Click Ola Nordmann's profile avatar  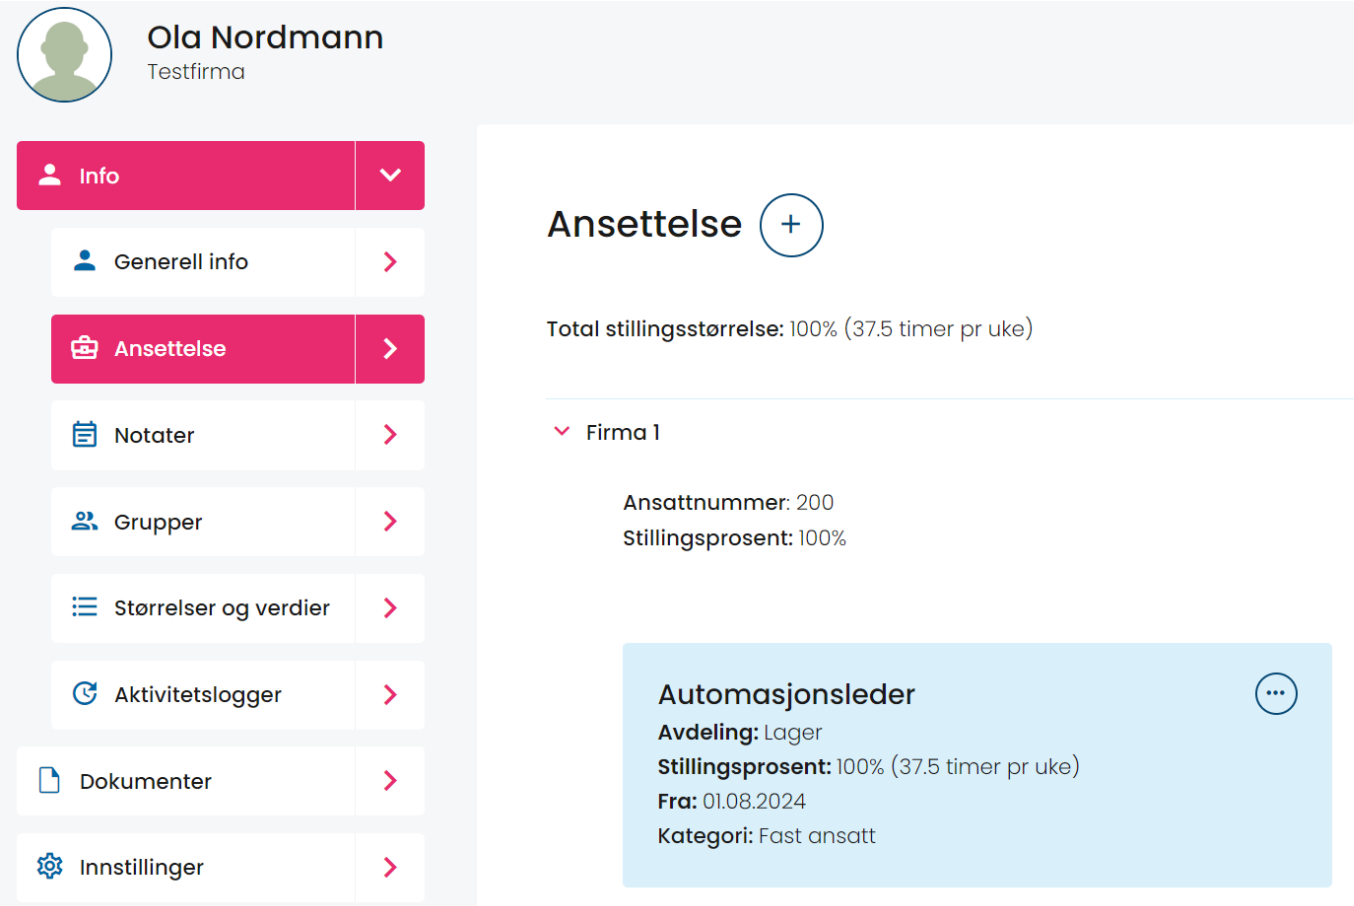64,55
